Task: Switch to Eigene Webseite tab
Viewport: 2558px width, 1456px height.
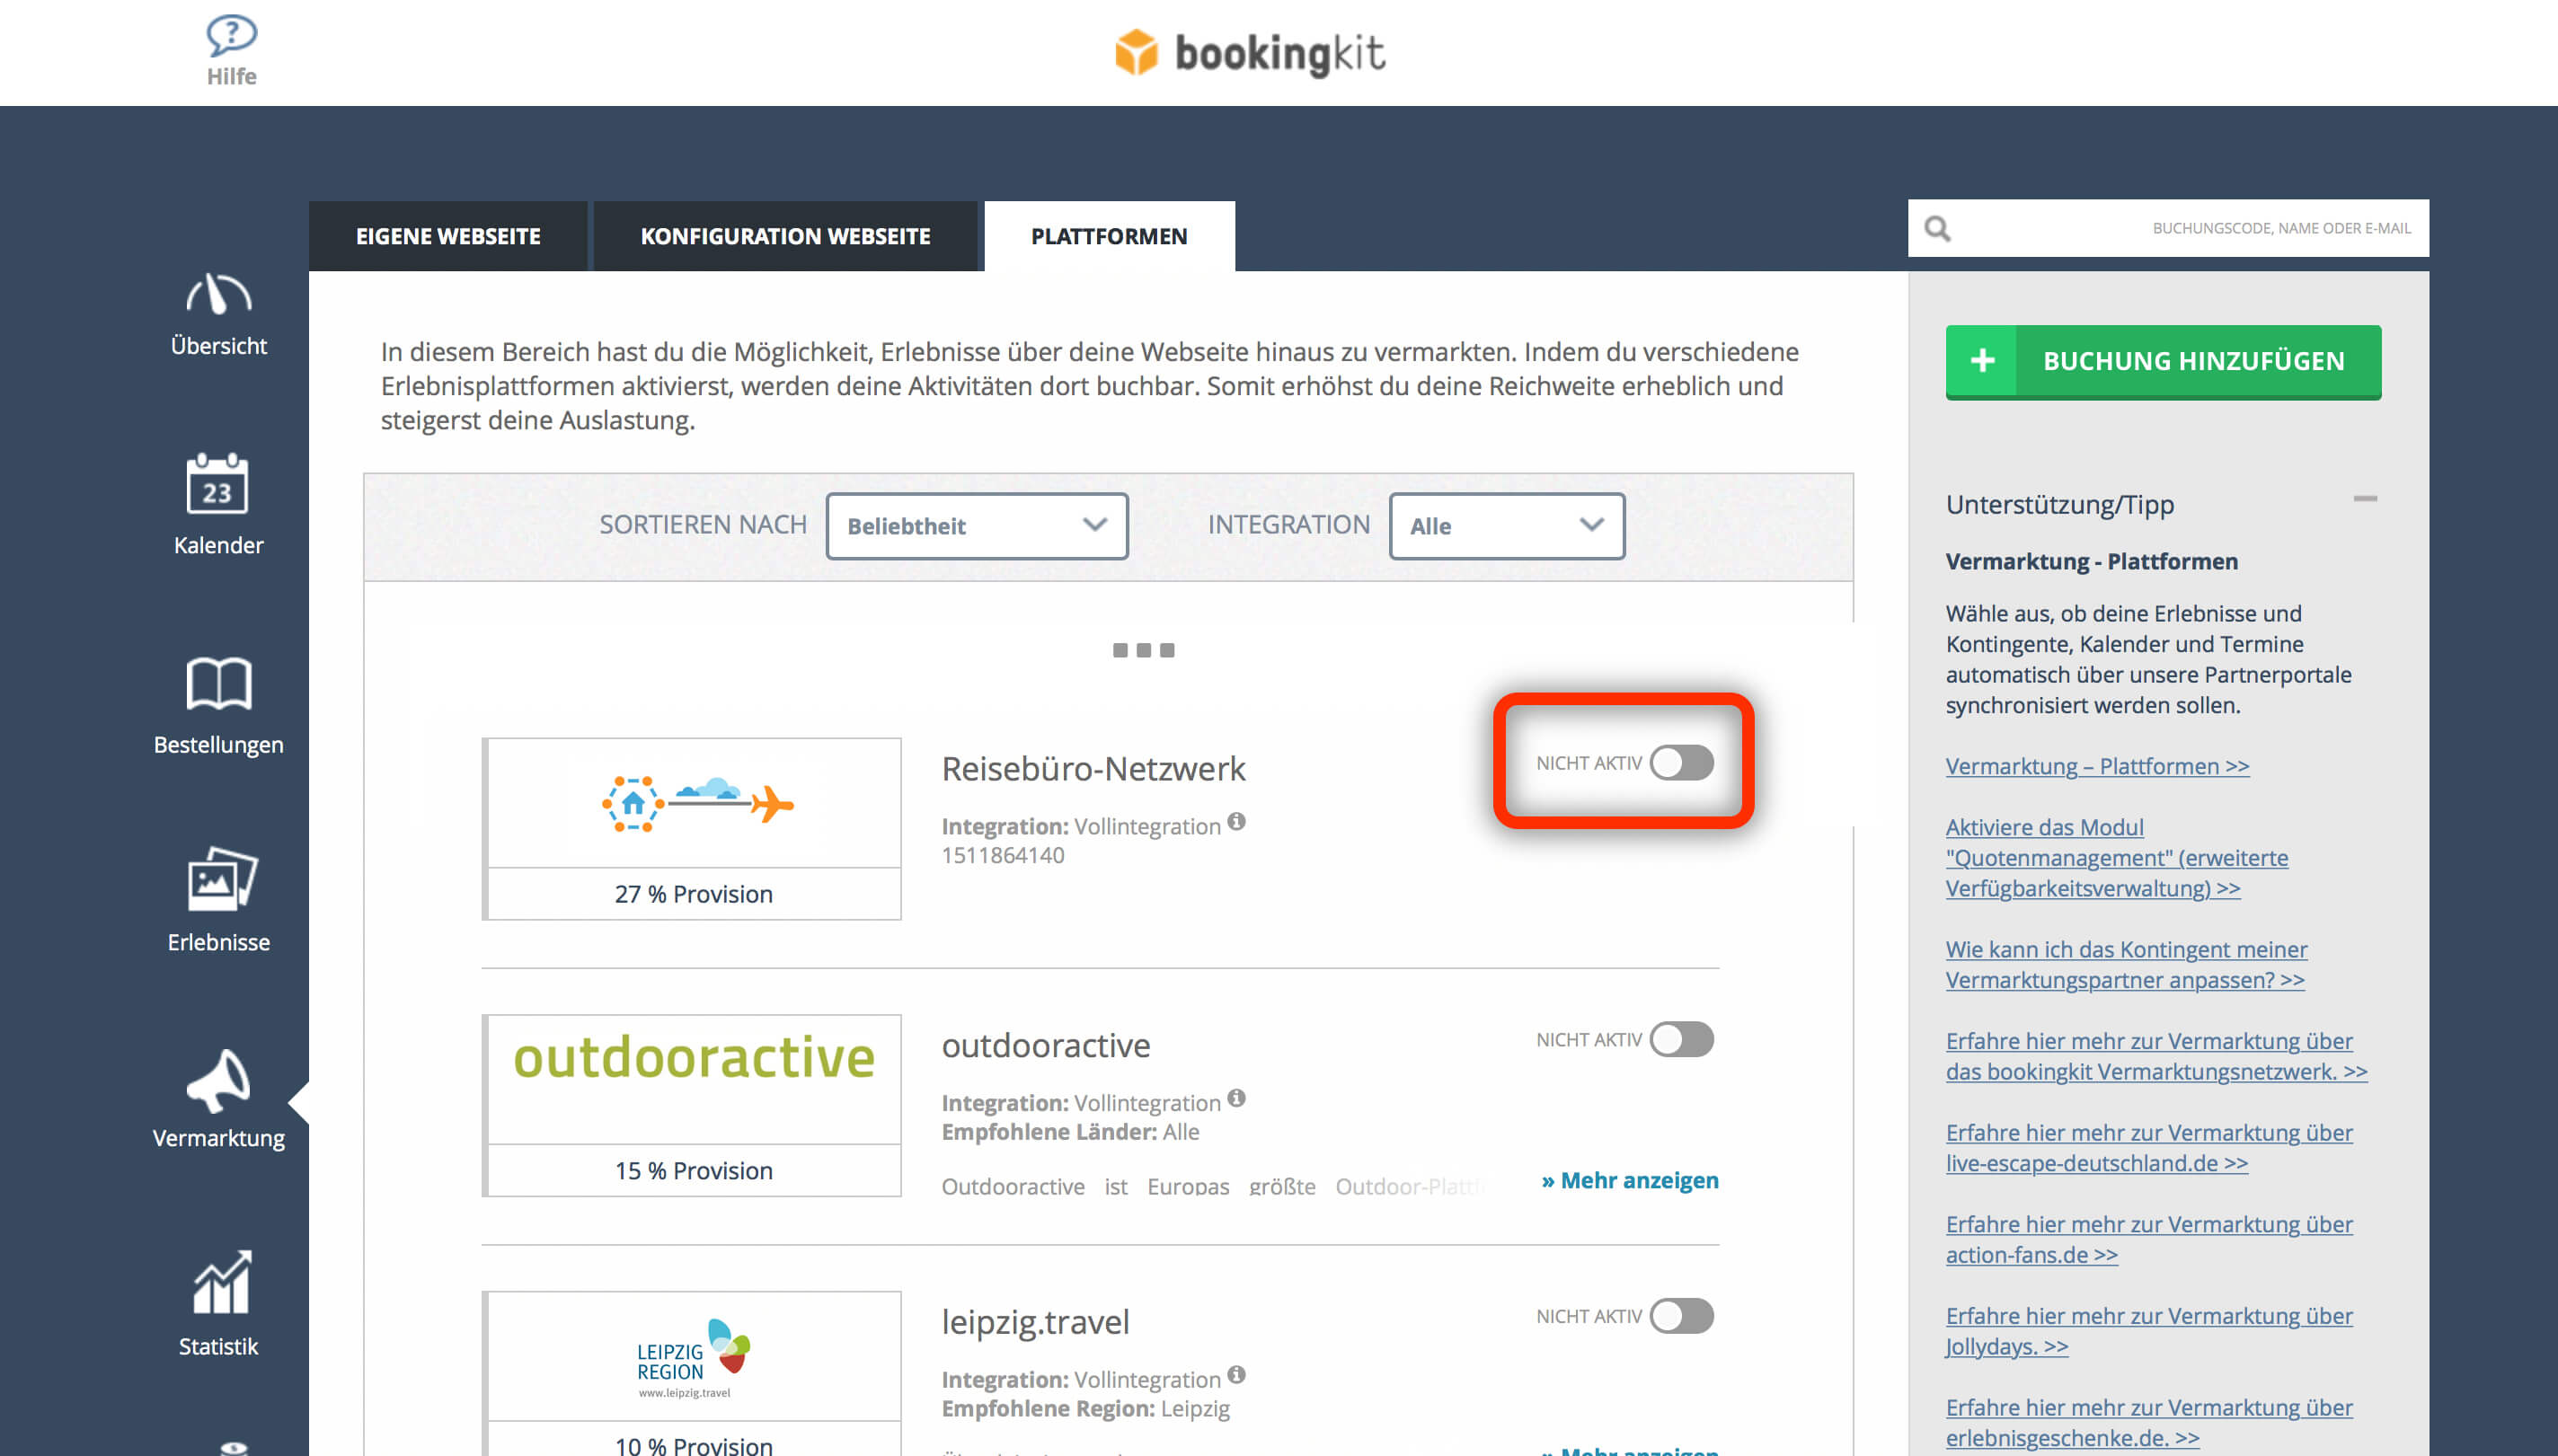Action: coord(448,236)
